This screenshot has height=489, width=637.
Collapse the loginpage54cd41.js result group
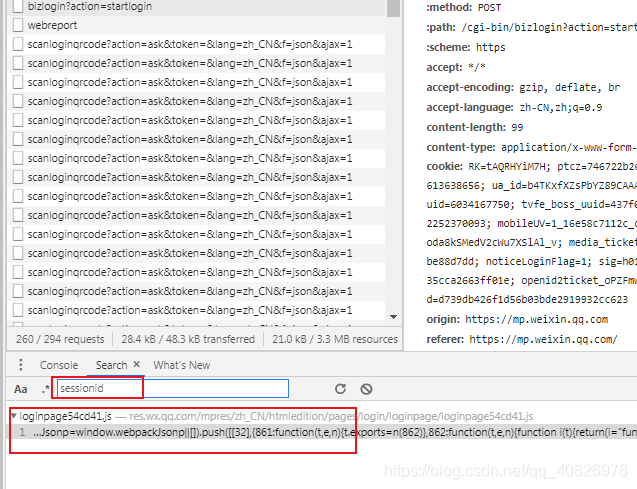click(14, 416)
